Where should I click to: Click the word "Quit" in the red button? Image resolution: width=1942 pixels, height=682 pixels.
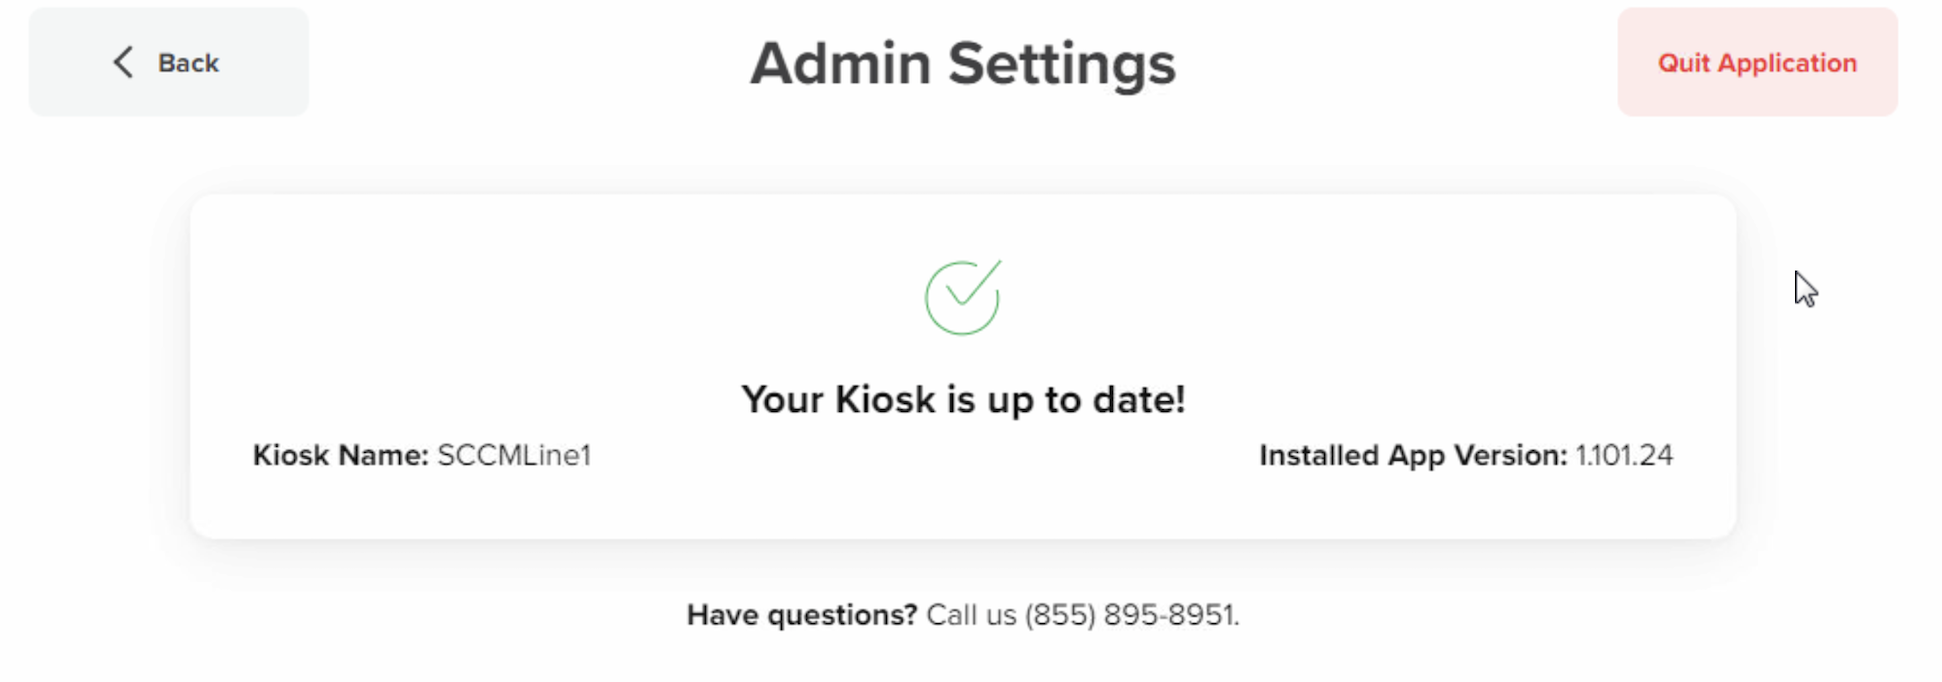pos(1684,63)
